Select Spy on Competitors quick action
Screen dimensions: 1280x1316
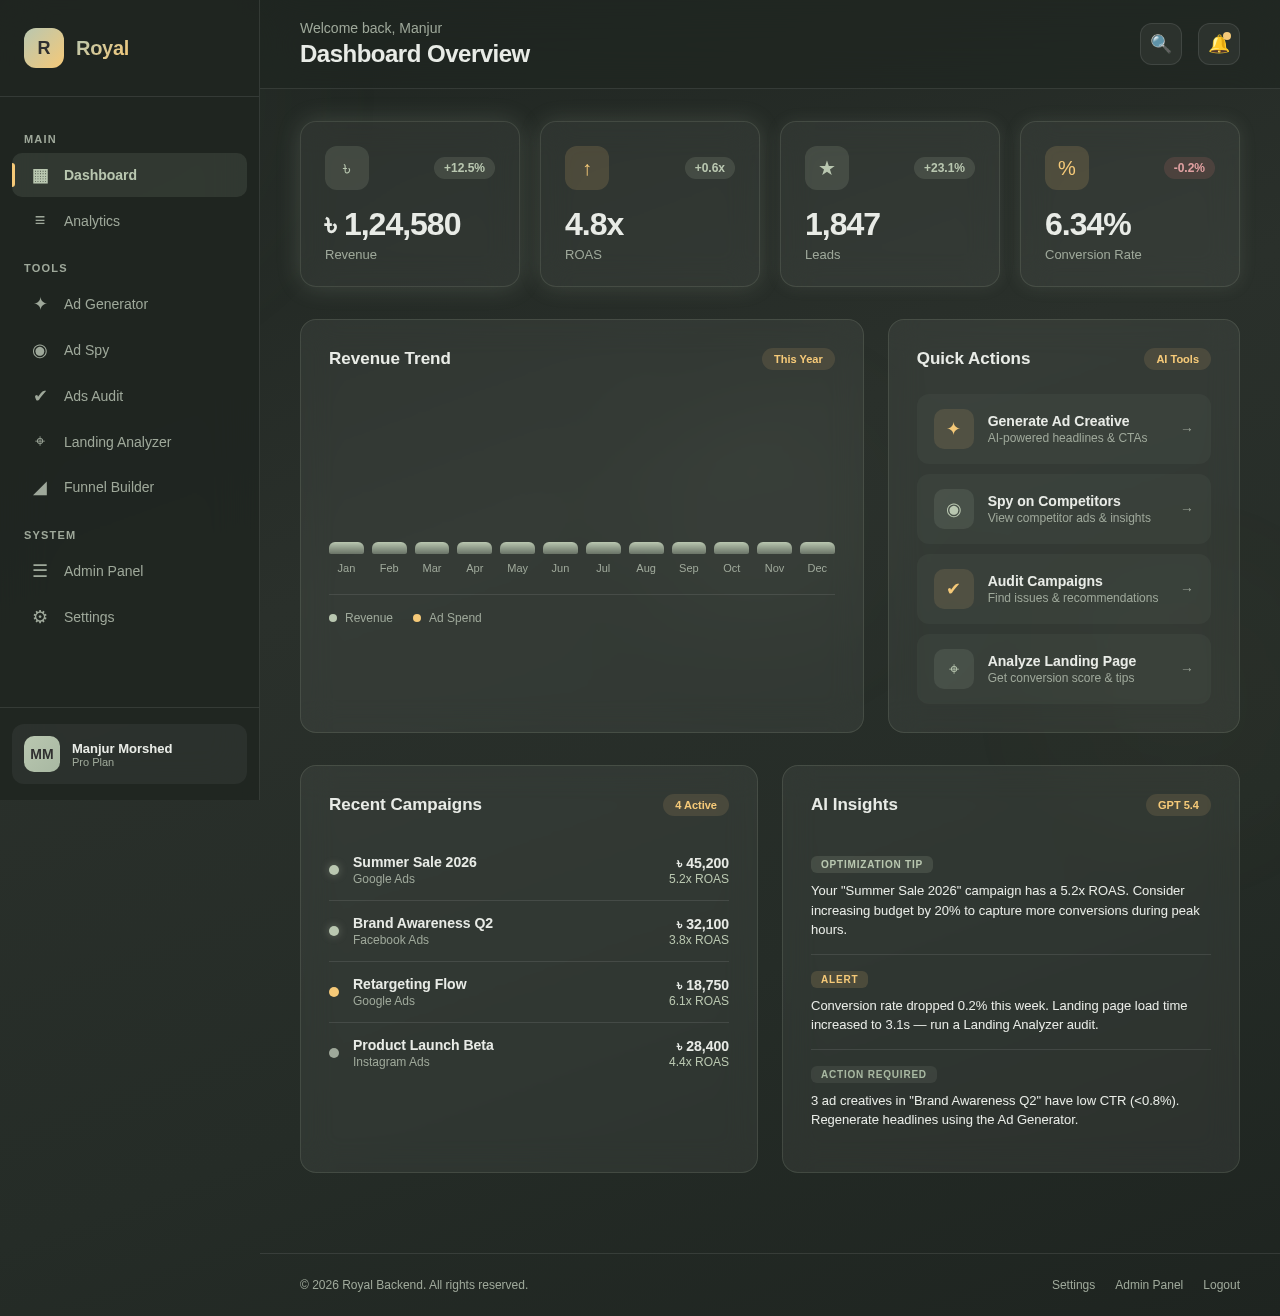tap(1064, 509)
